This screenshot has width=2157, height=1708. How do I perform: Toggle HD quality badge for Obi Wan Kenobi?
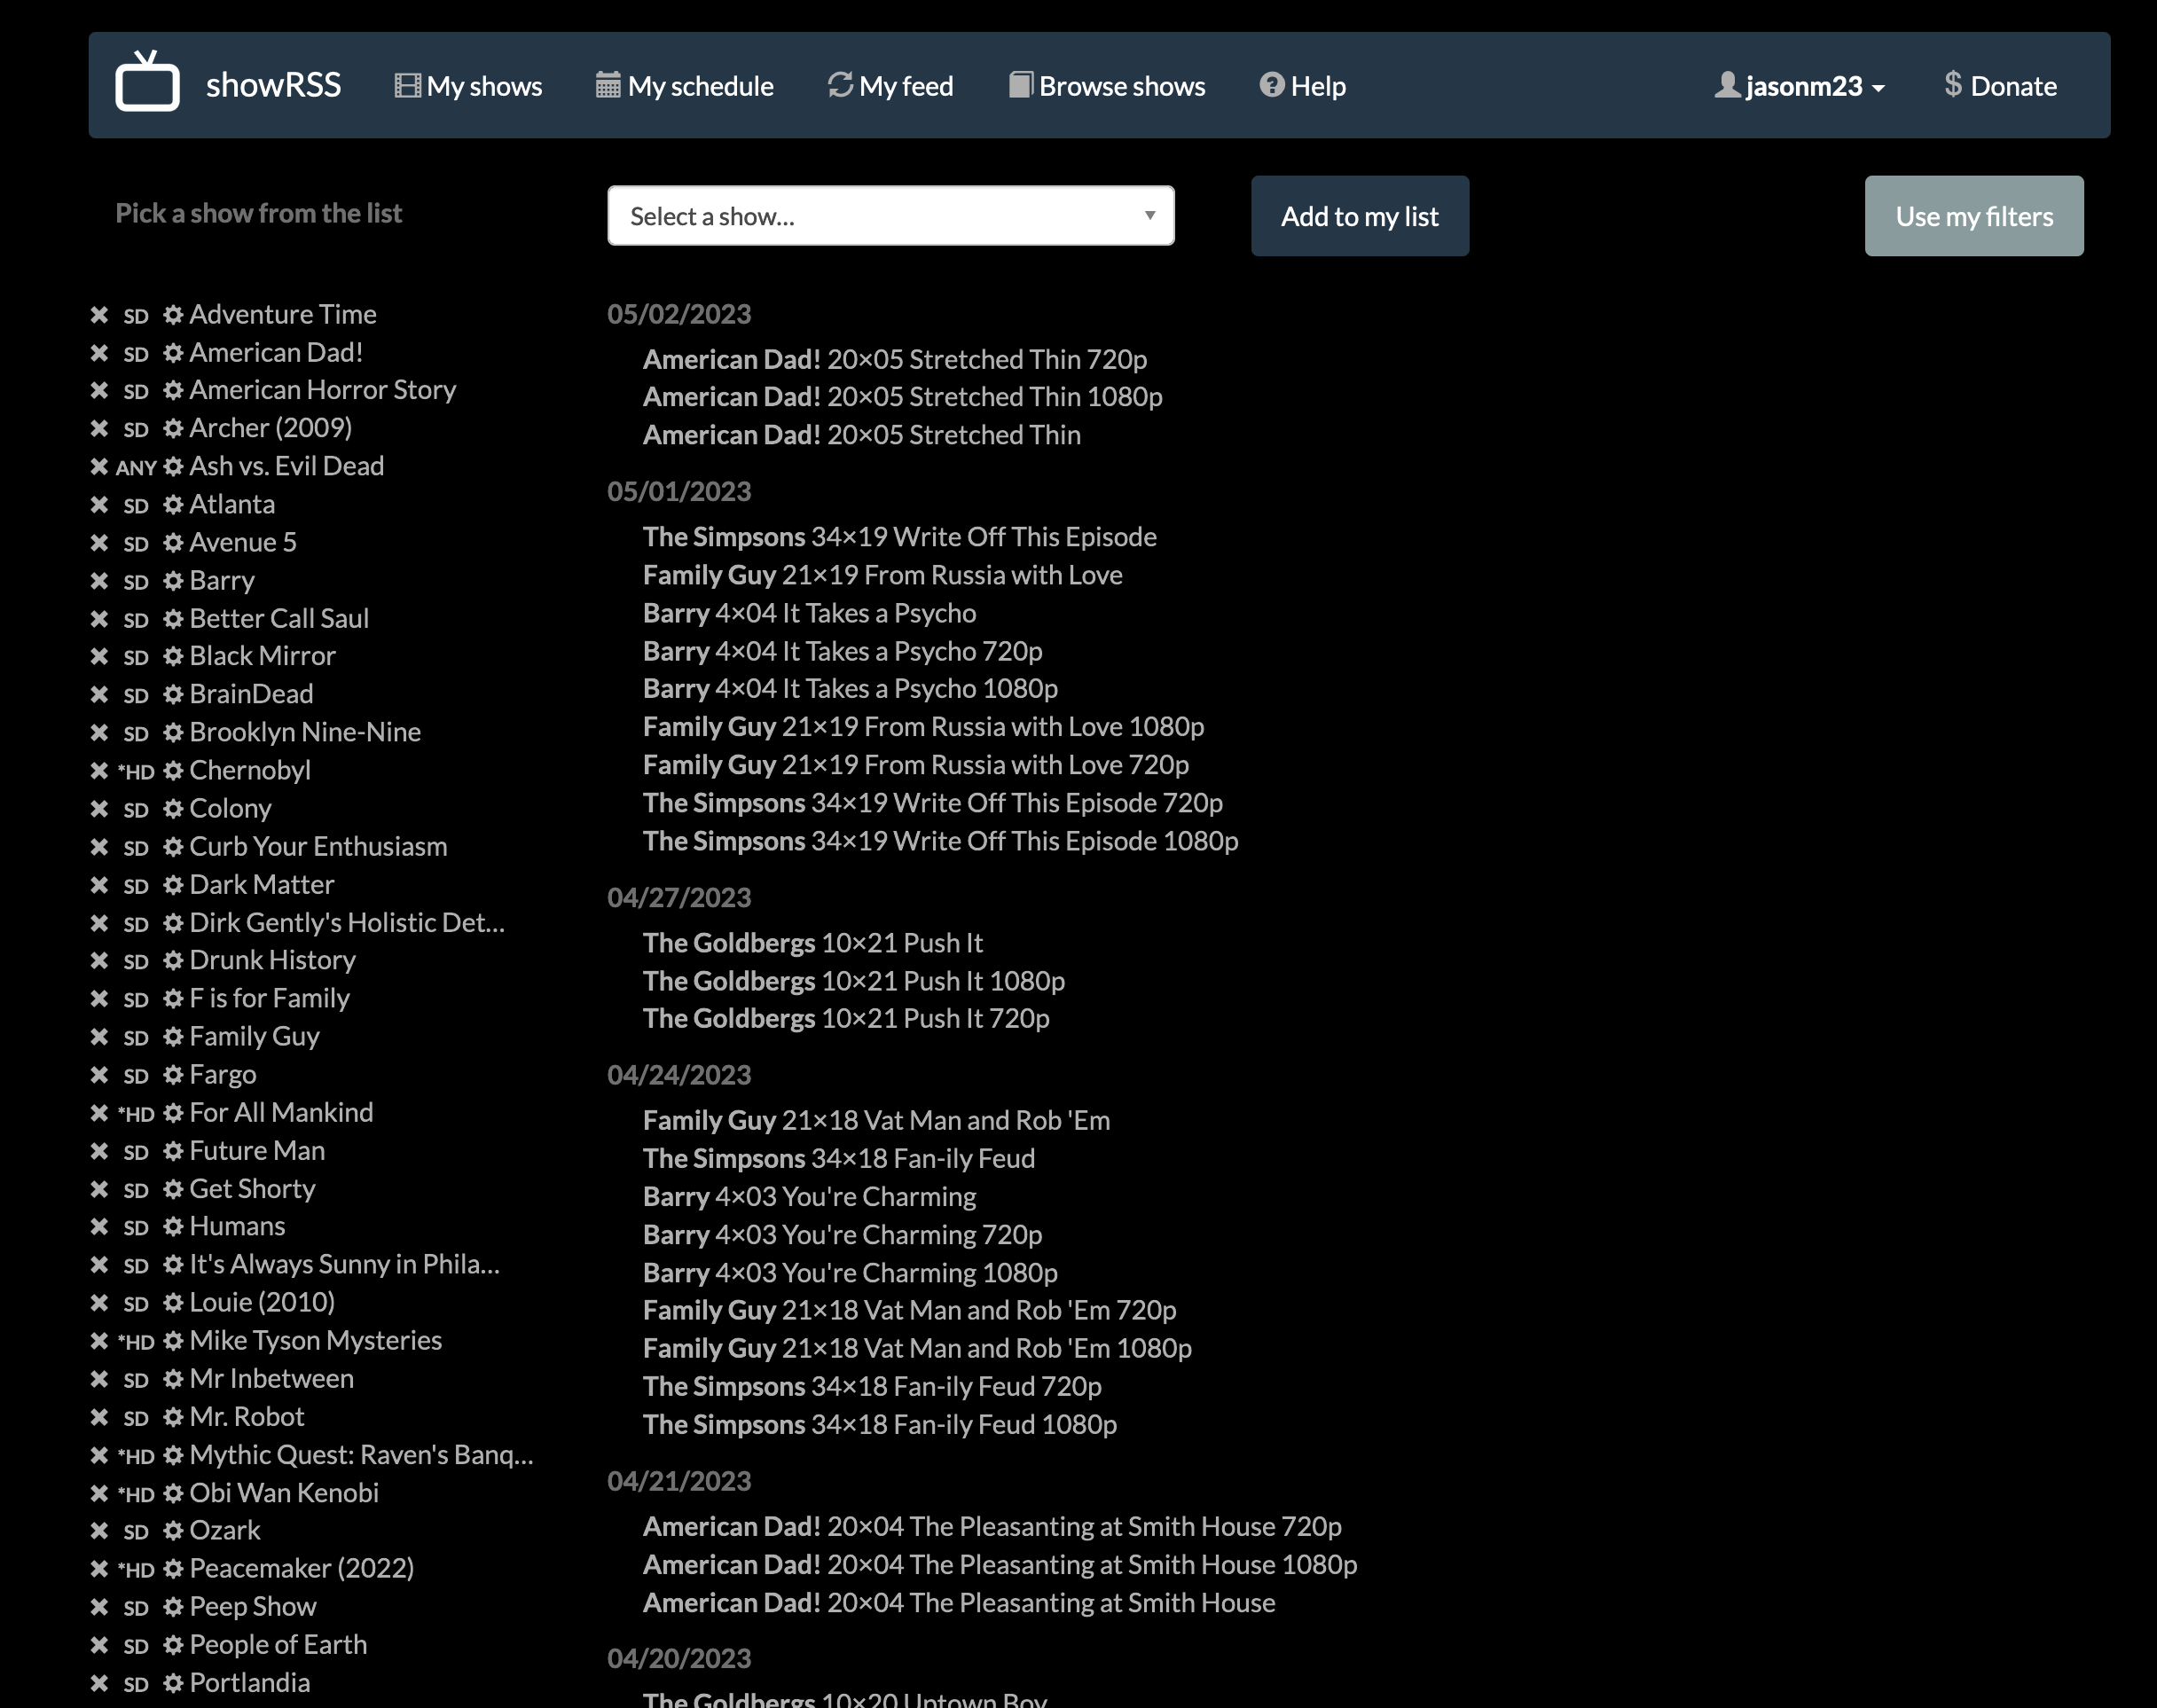point(136,1494)
